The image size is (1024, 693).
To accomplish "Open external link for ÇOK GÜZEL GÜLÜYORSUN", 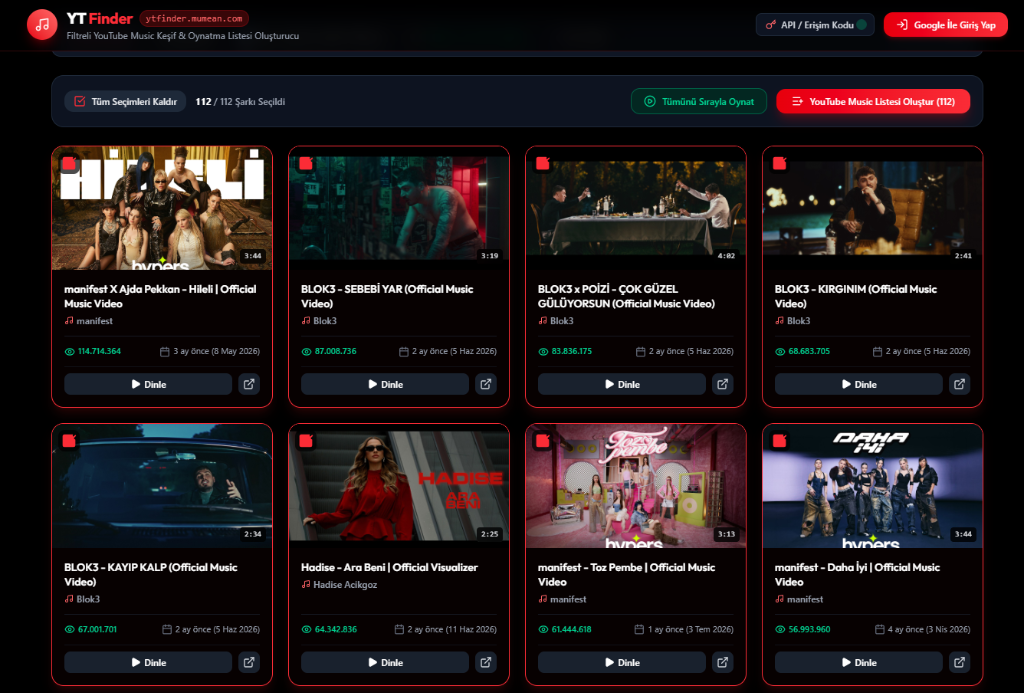I will point(722,384).
